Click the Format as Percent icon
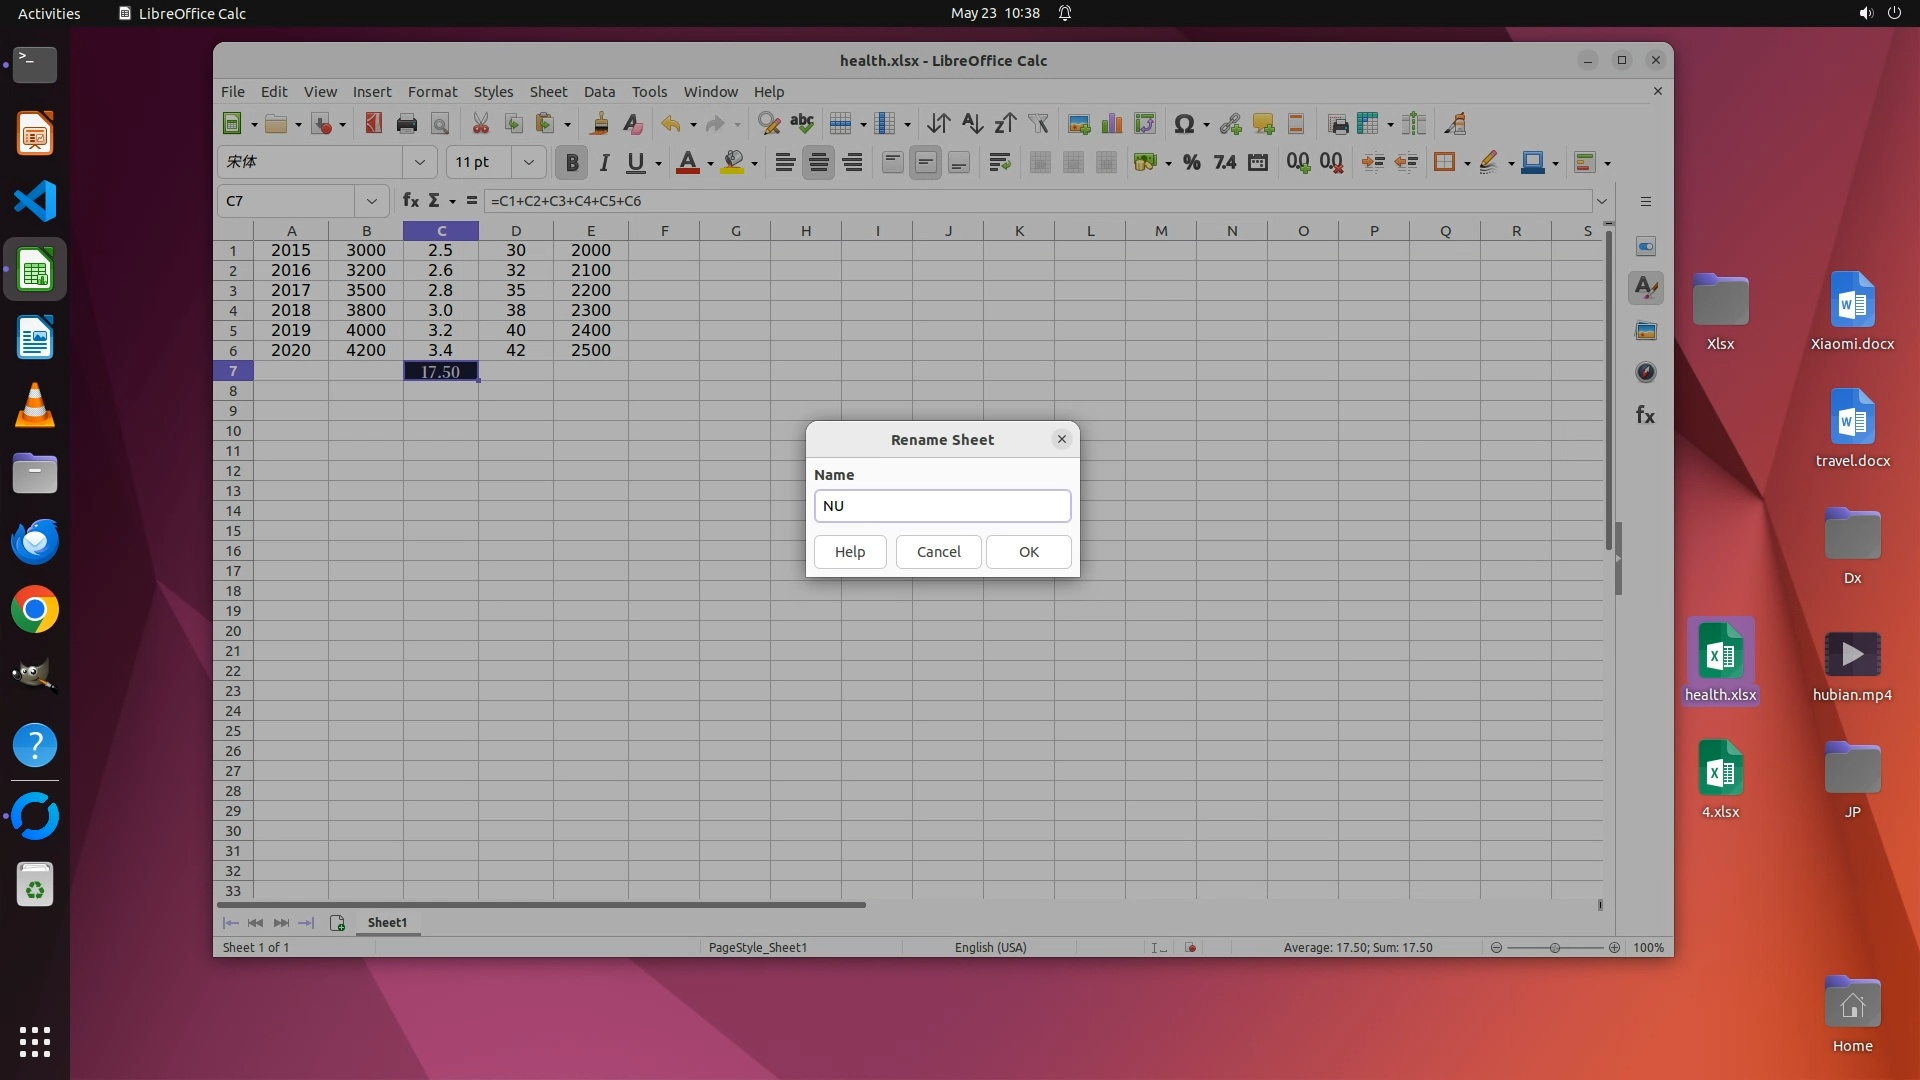Image resolution: width=1920 pixels, height=1080 pixels. coord(1191,162)
